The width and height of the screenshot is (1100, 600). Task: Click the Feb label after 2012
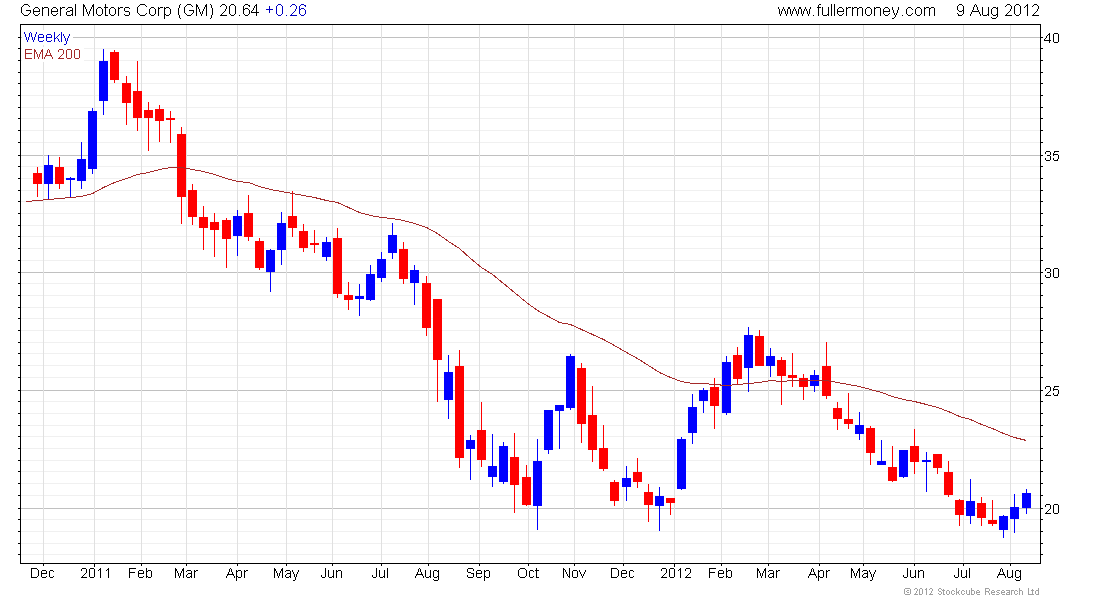point(720,573)
